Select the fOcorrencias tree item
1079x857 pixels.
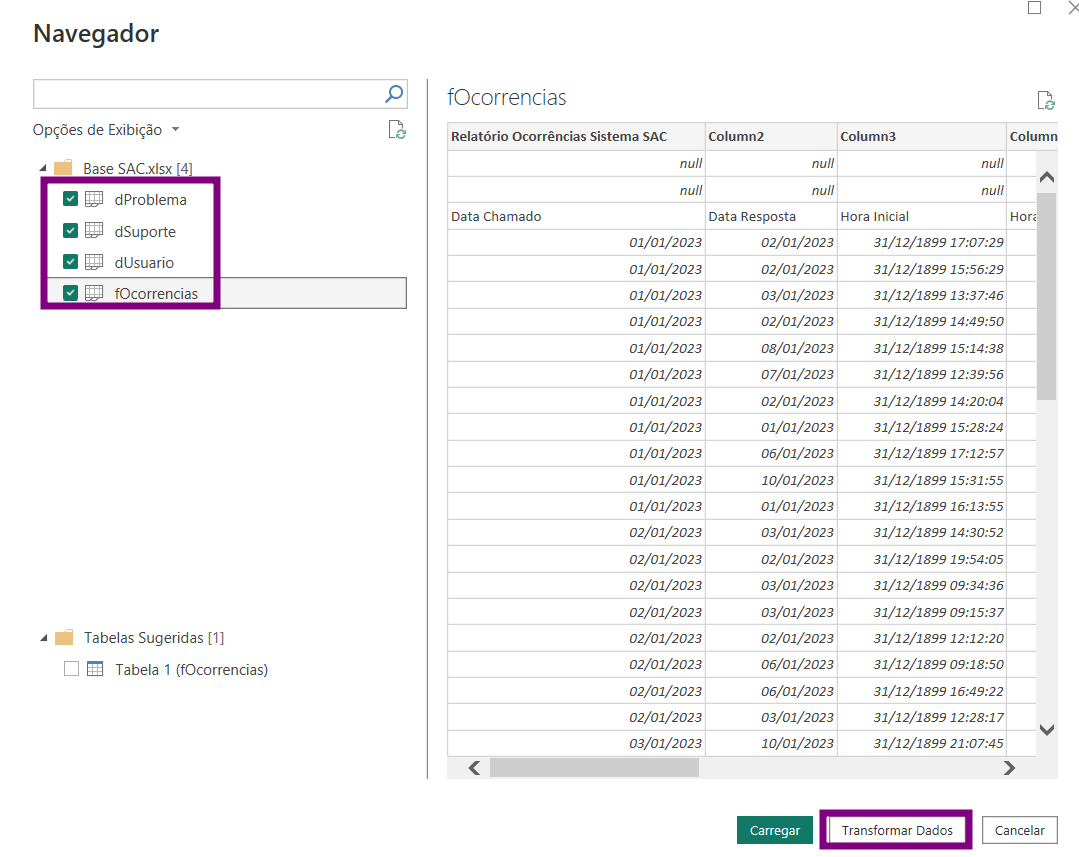[226, 293]
